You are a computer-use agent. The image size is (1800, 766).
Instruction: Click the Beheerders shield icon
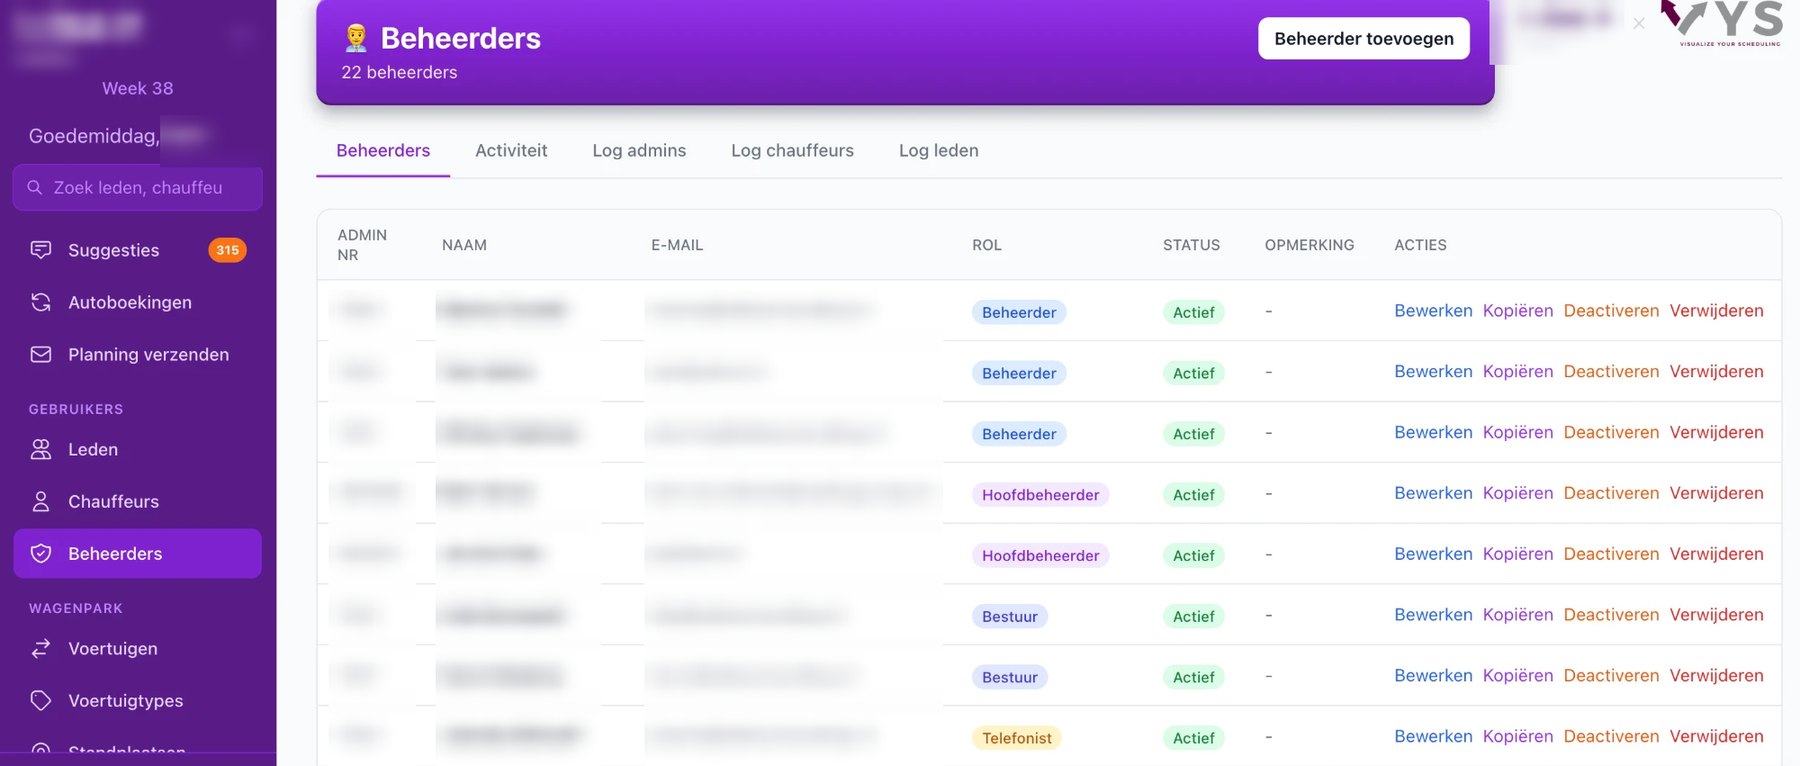point(41,553)
